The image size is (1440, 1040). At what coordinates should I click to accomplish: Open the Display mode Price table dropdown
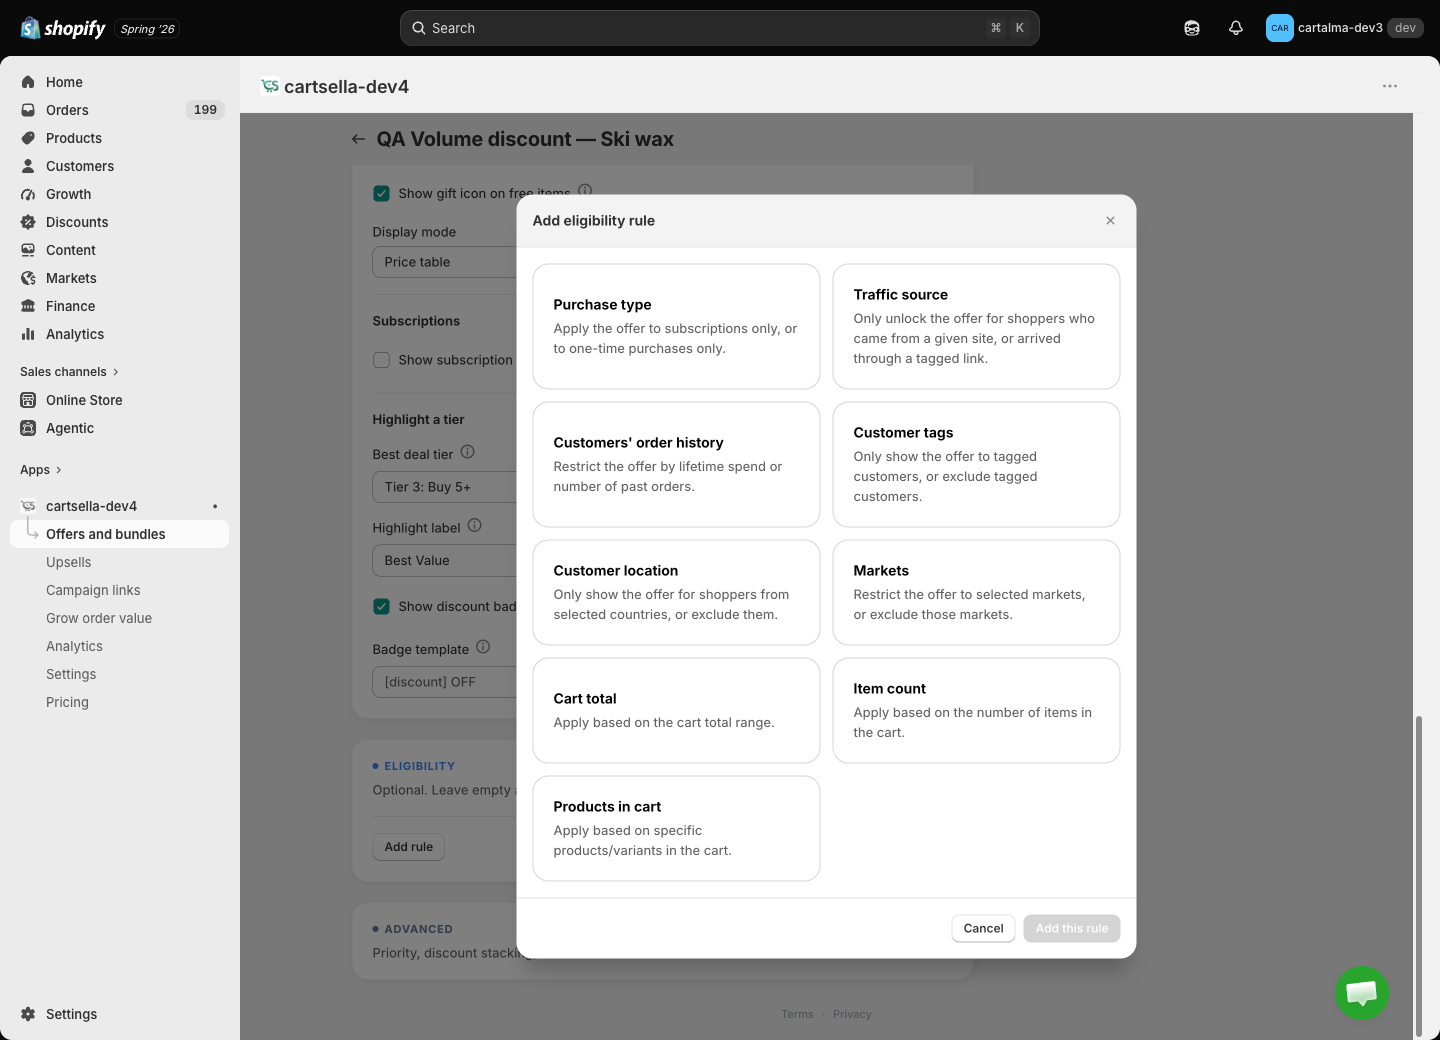click(x=445, y=262)
